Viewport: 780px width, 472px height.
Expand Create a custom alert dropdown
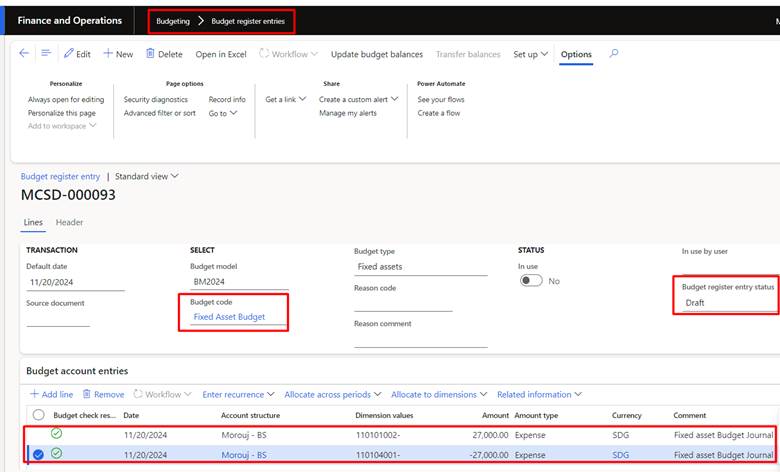pyautogui.click(x=394, y=99)
